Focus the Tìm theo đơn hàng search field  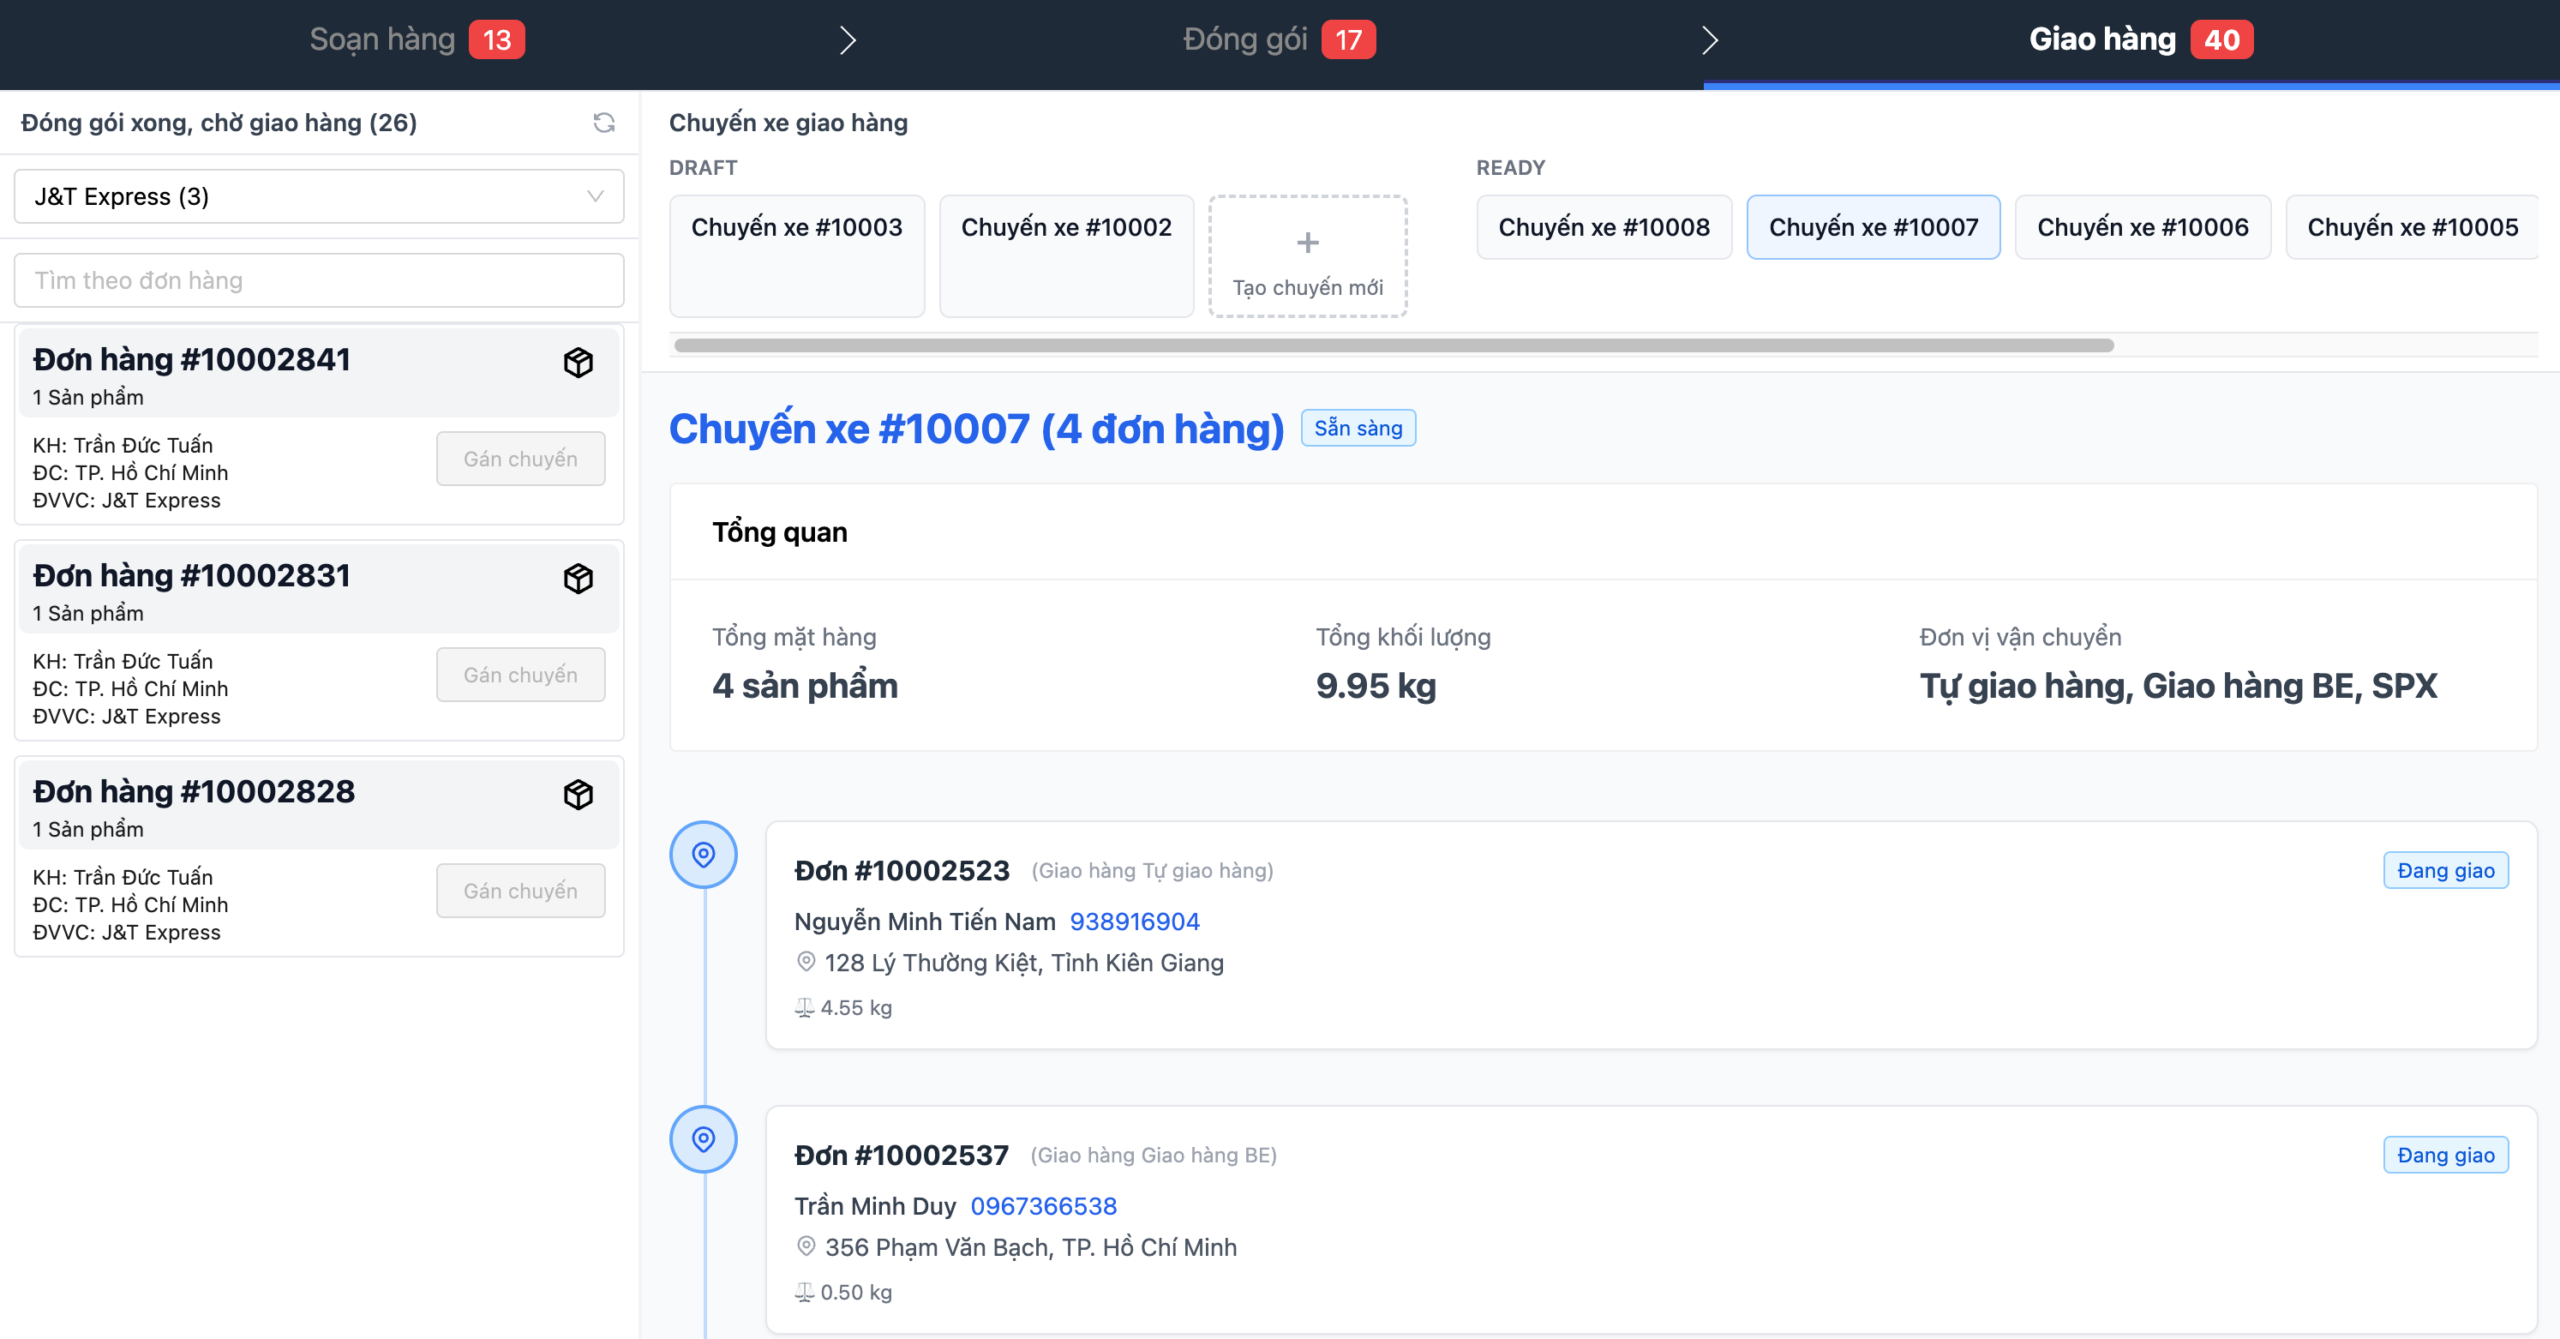[318, 280]
